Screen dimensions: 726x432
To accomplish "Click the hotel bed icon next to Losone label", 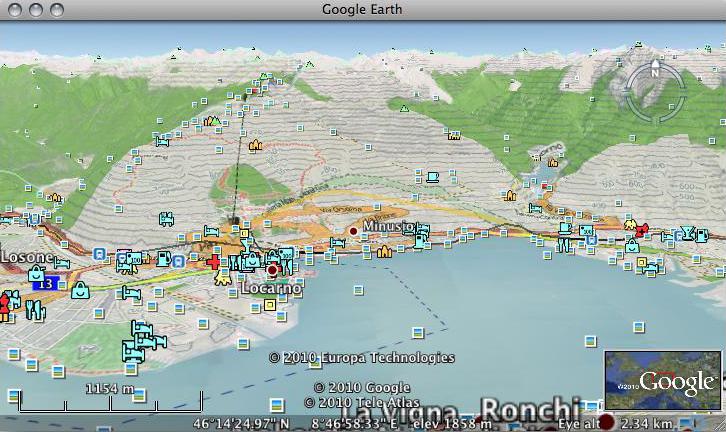I will [x=61, y=263].
